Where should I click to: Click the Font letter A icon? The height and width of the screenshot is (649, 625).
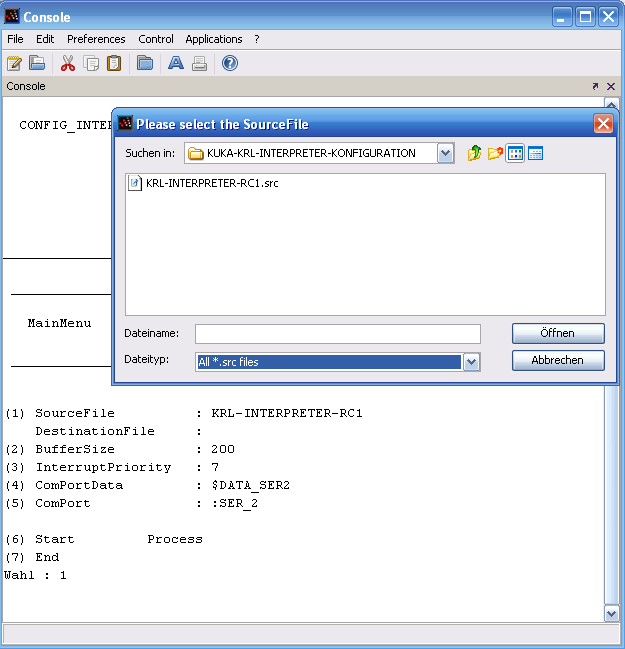click(176, 64)
